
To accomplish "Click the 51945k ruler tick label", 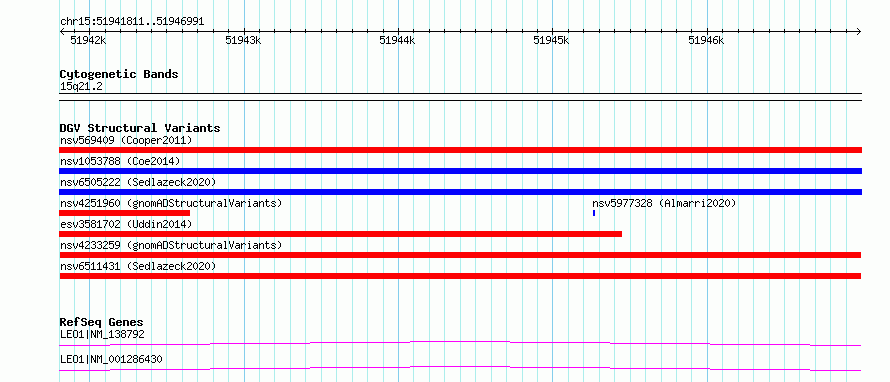I will pyautogui.click(x=551, y=40).
